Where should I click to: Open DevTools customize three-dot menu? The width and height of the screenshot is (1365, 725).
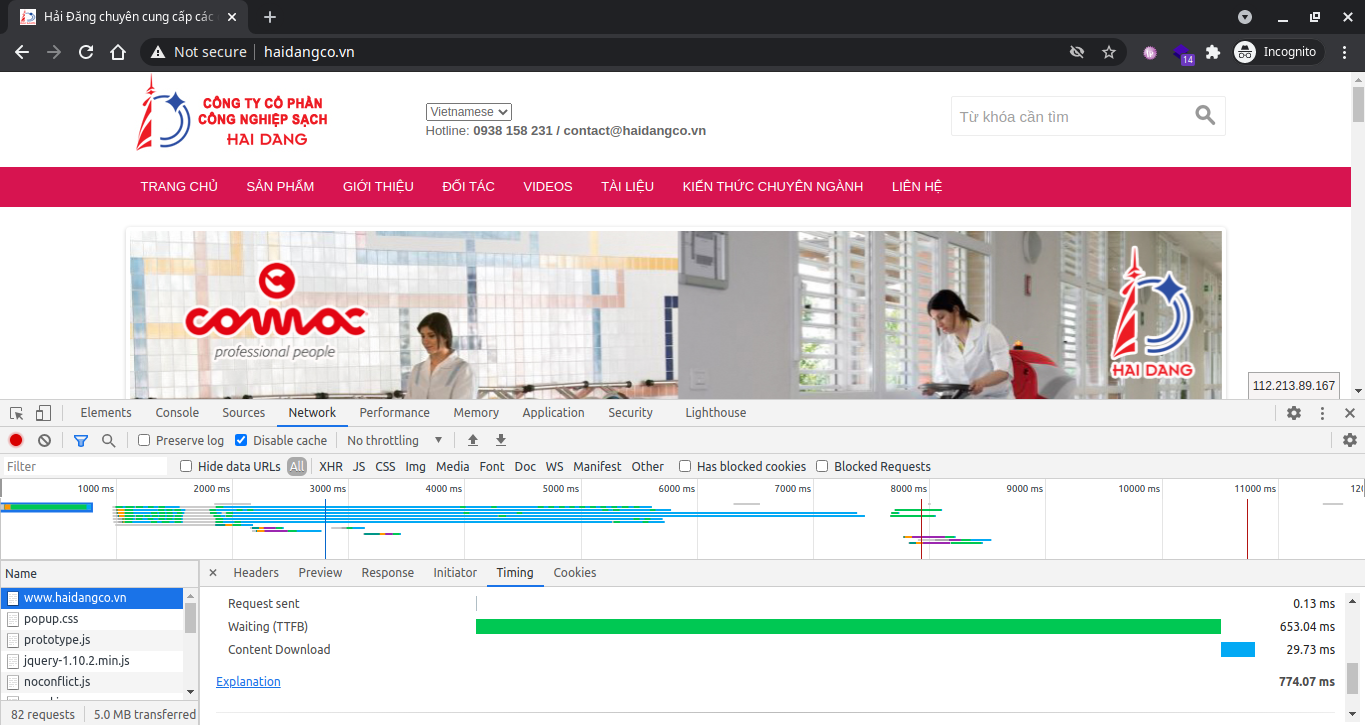tap(1322, 413)
